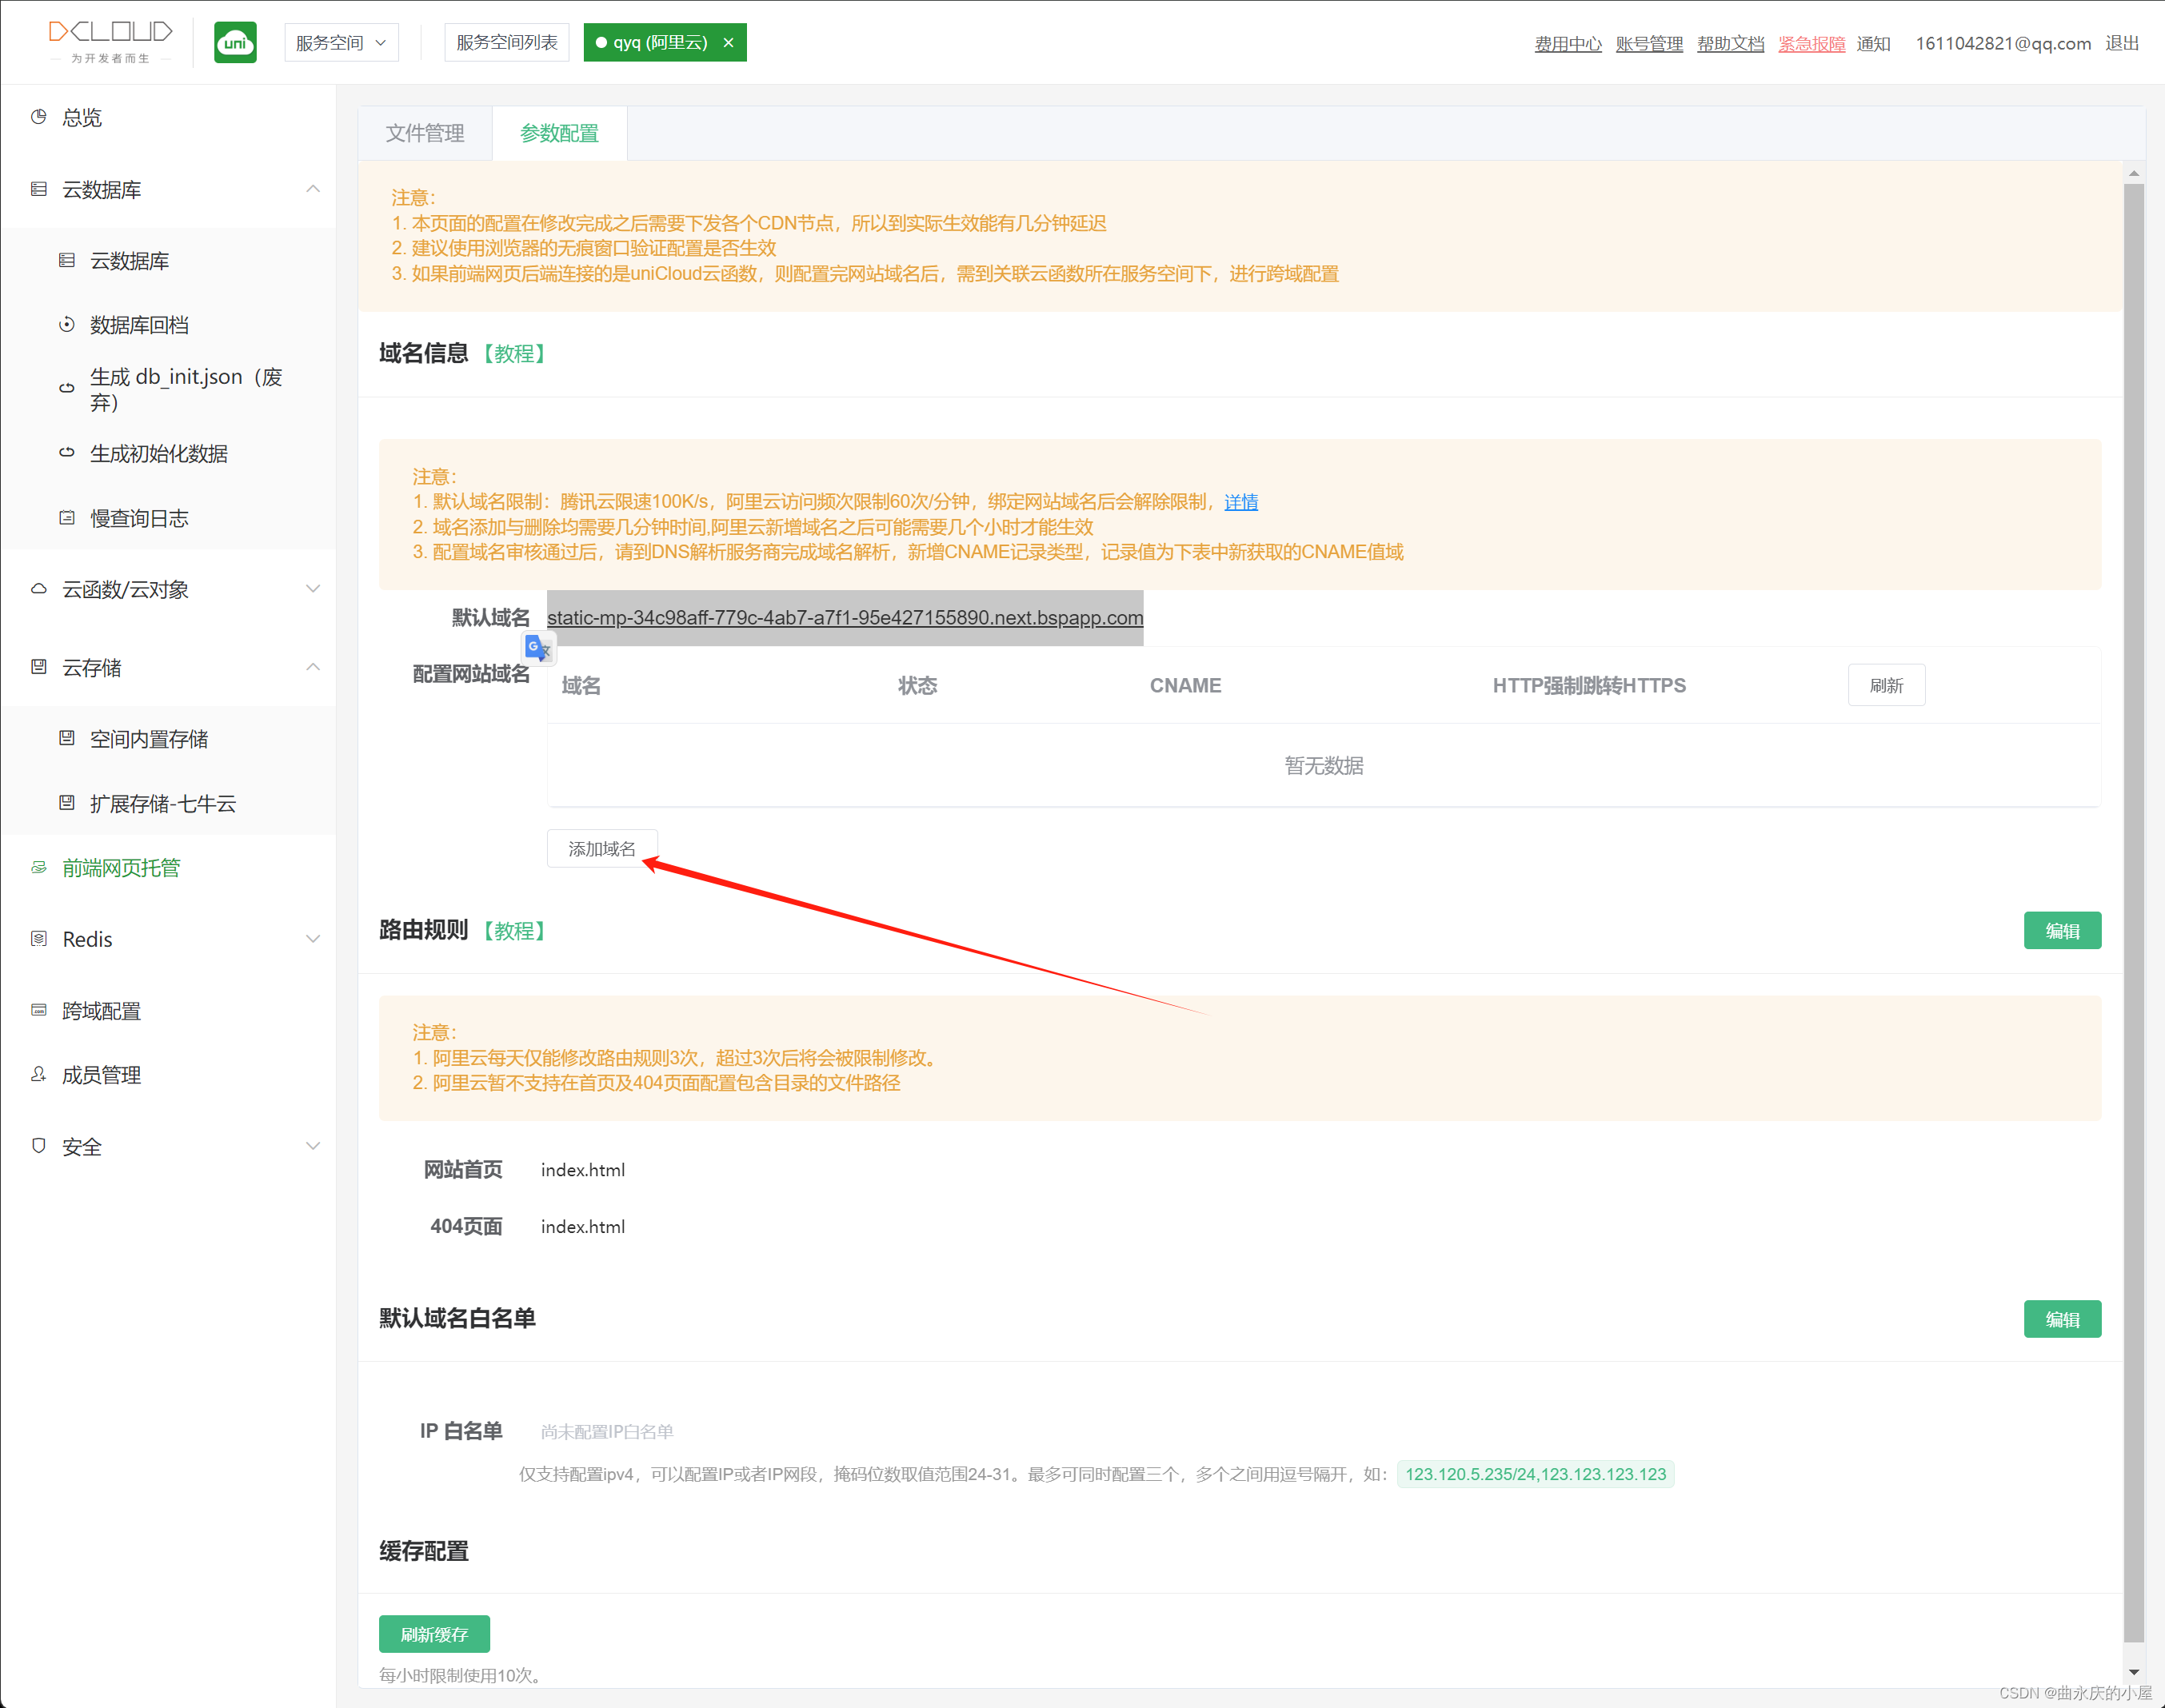
Task: Click the 慢查询日志 icon
Action: 67,518
